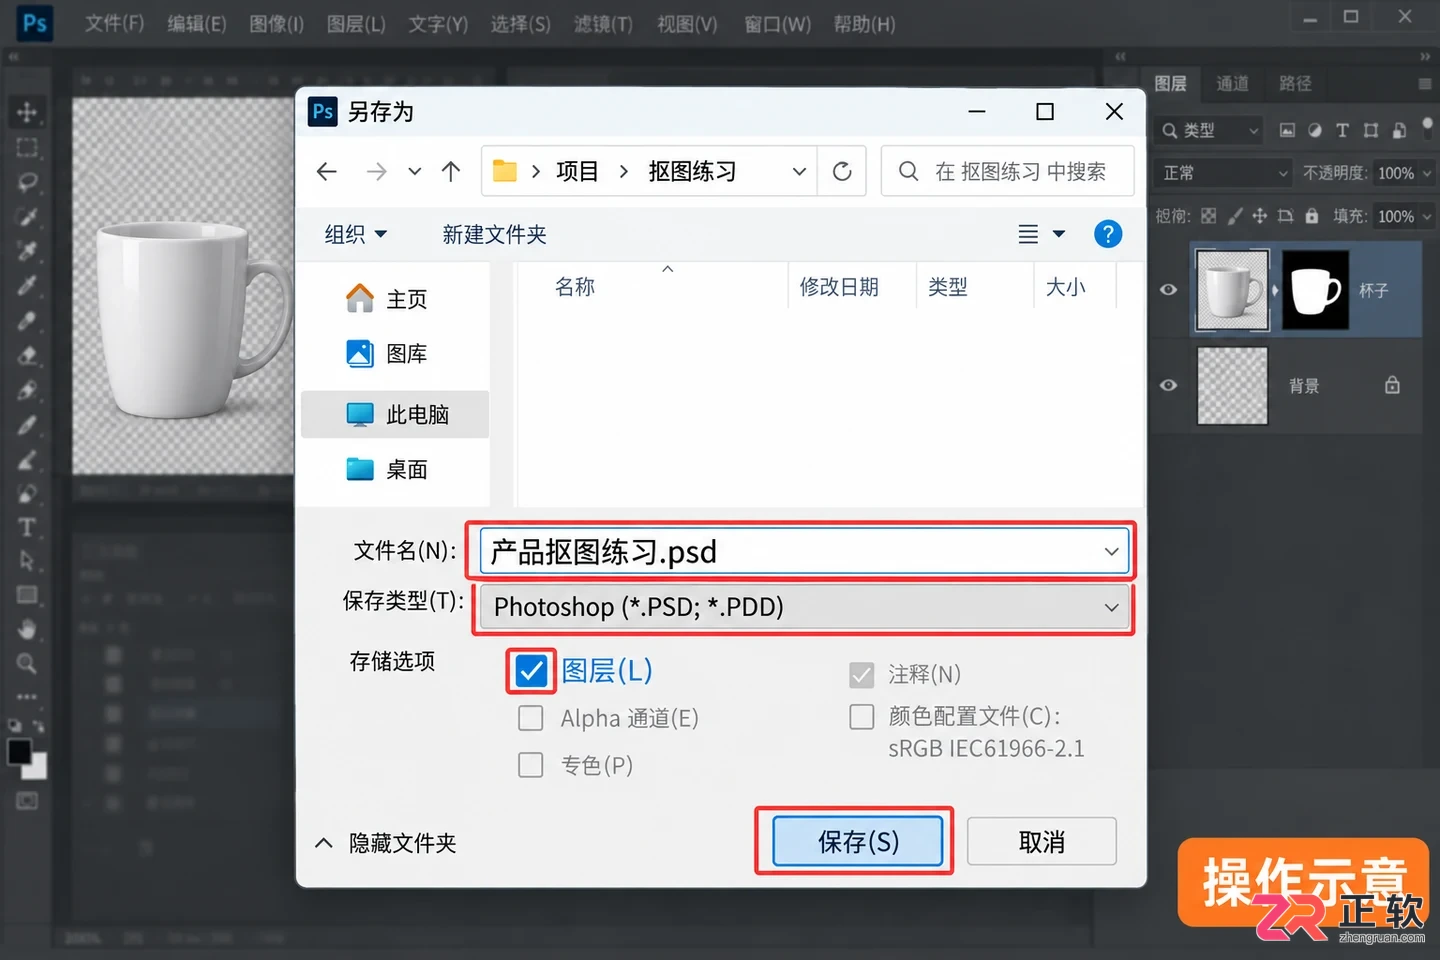
Task: Open the 滤镜(T) menu
Action: click(603, 24)
